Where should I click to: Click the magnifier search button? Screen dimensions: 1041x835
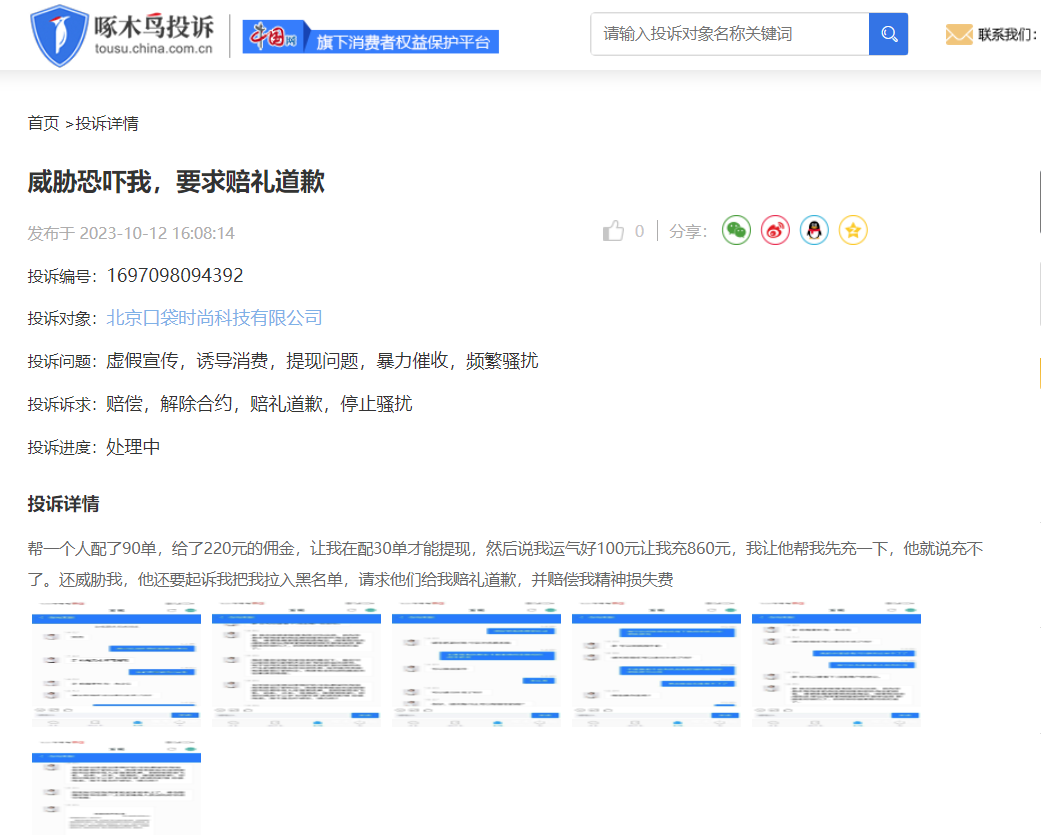(888, 34)
